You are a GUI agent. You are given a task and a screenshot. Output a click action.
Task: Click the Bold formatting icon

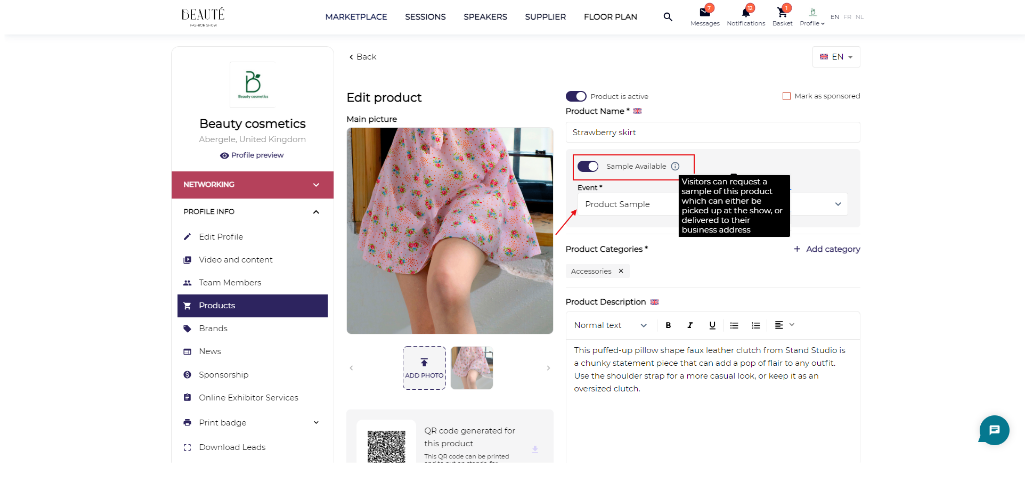[668, 325]
